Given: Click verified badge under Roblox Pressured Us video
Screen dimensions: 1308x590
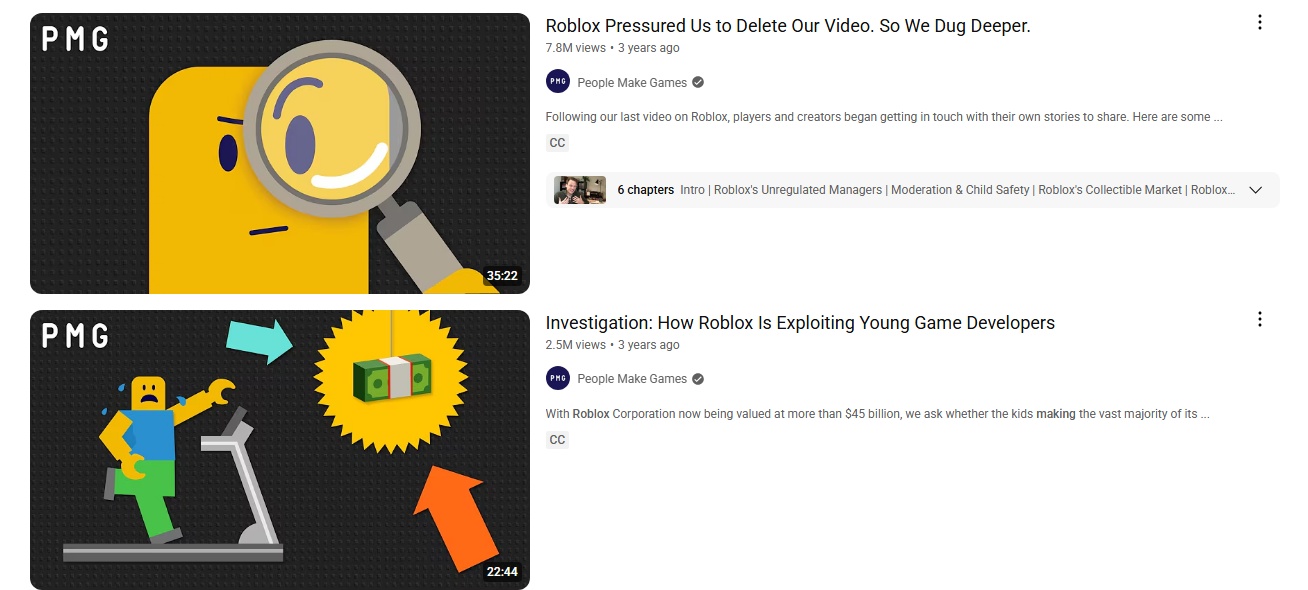Looking at the screenshot, I should click(698, 83).
